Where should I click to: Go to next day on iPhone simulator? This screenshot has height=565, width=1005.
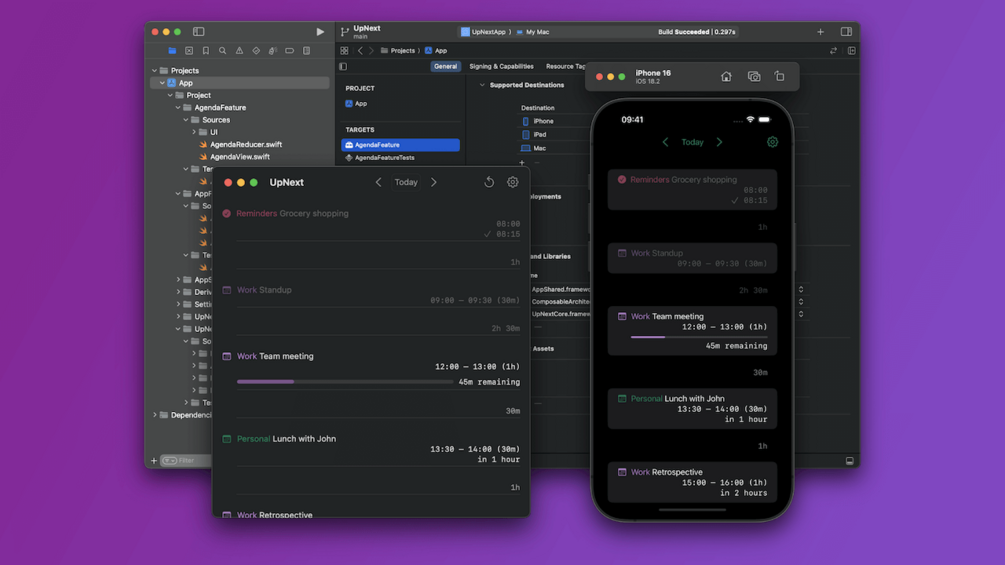(719, 142)
